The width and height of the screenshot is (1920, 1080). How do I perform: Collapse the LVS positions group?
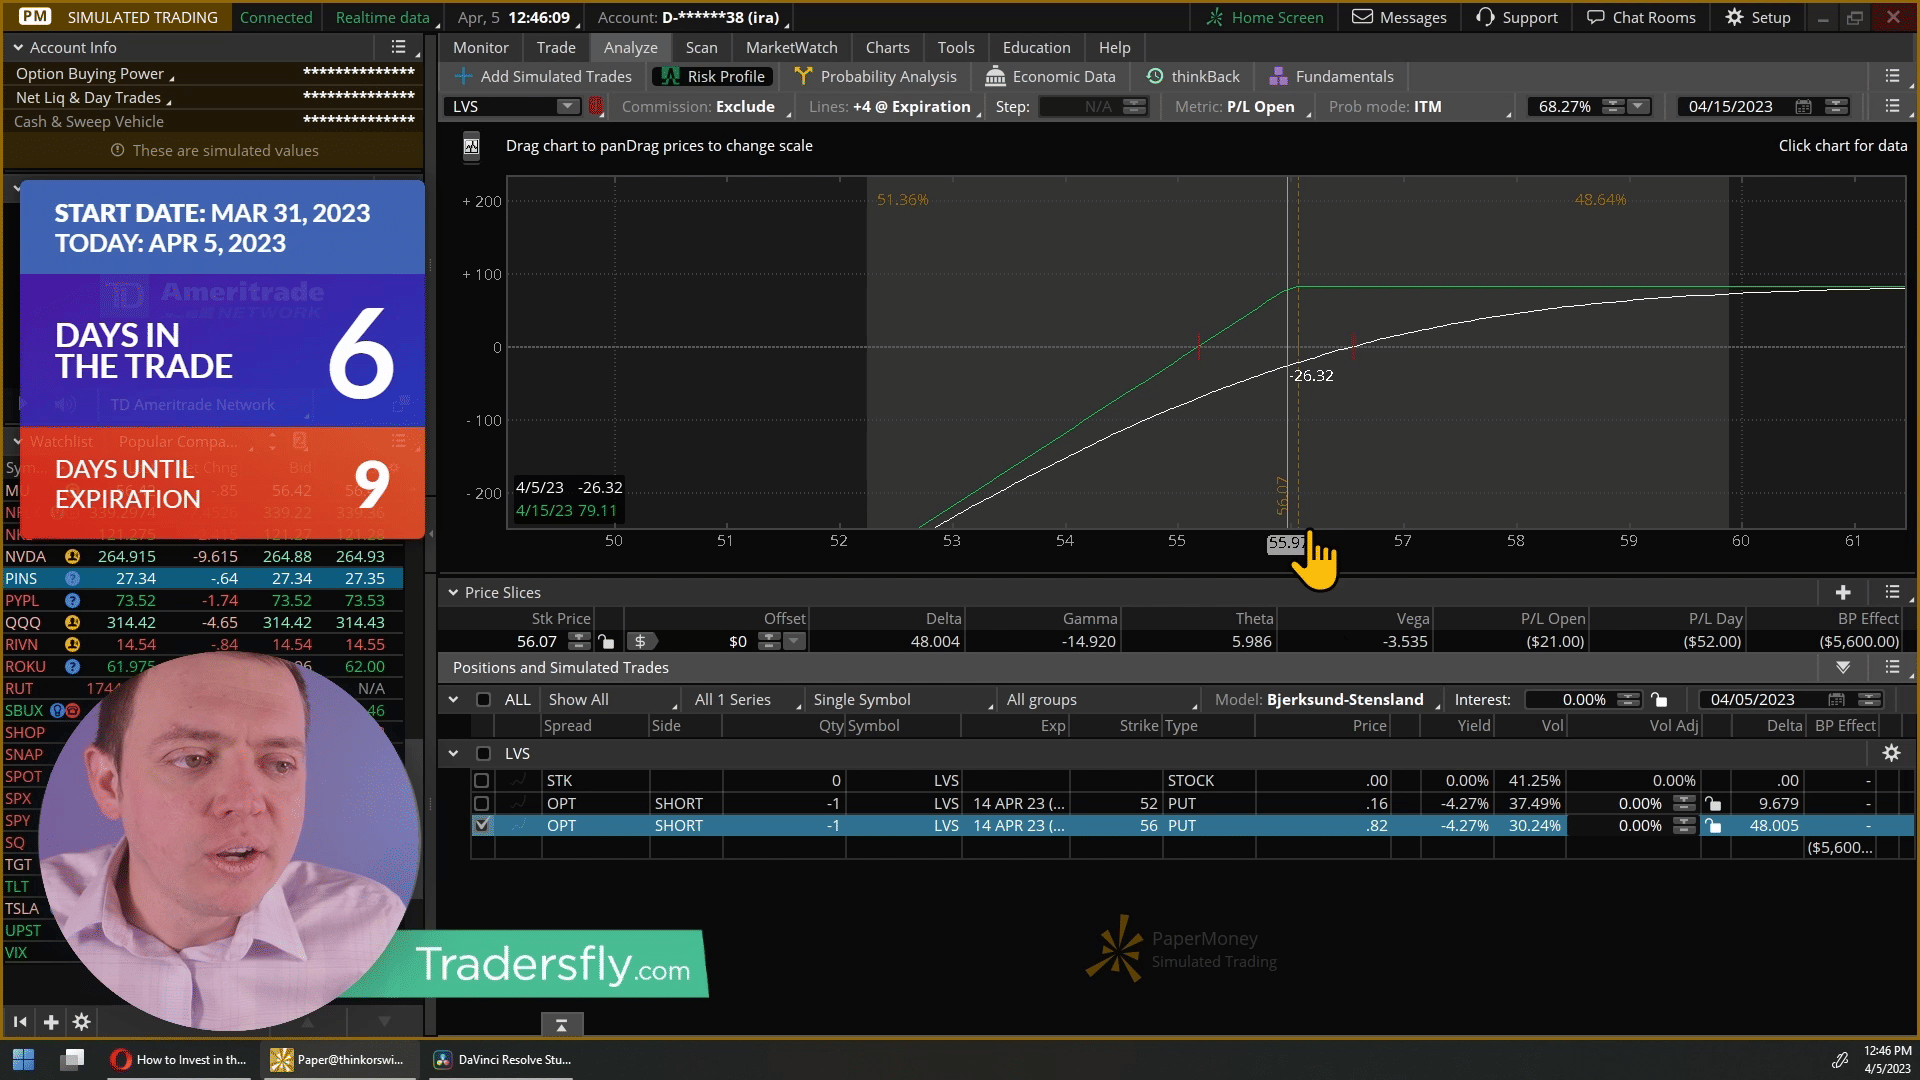click(x=453, y=753)
